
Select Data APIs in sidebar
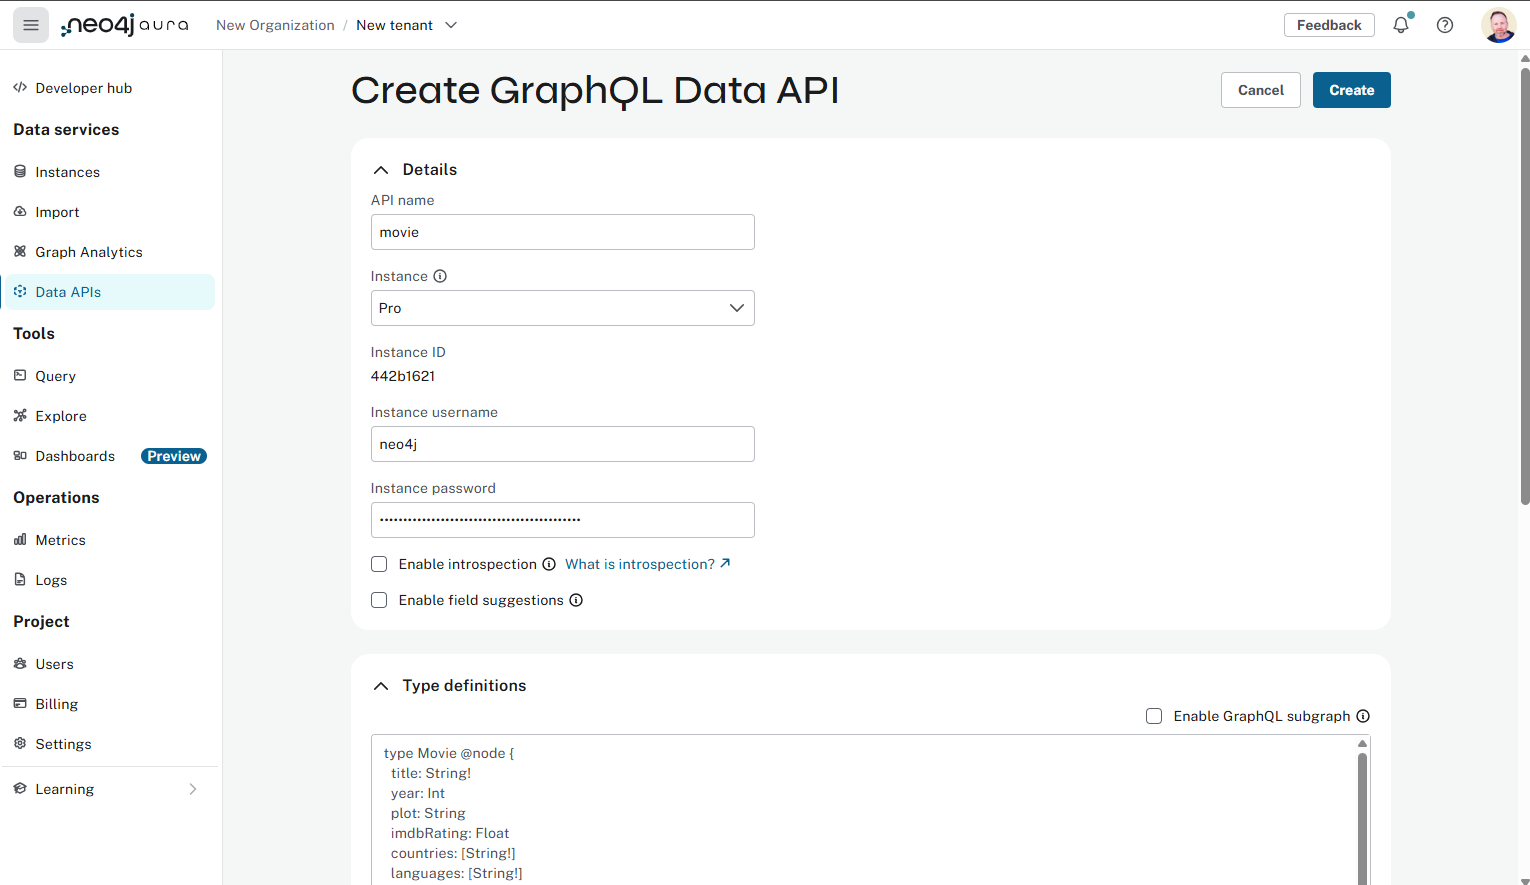coord(108,292)
